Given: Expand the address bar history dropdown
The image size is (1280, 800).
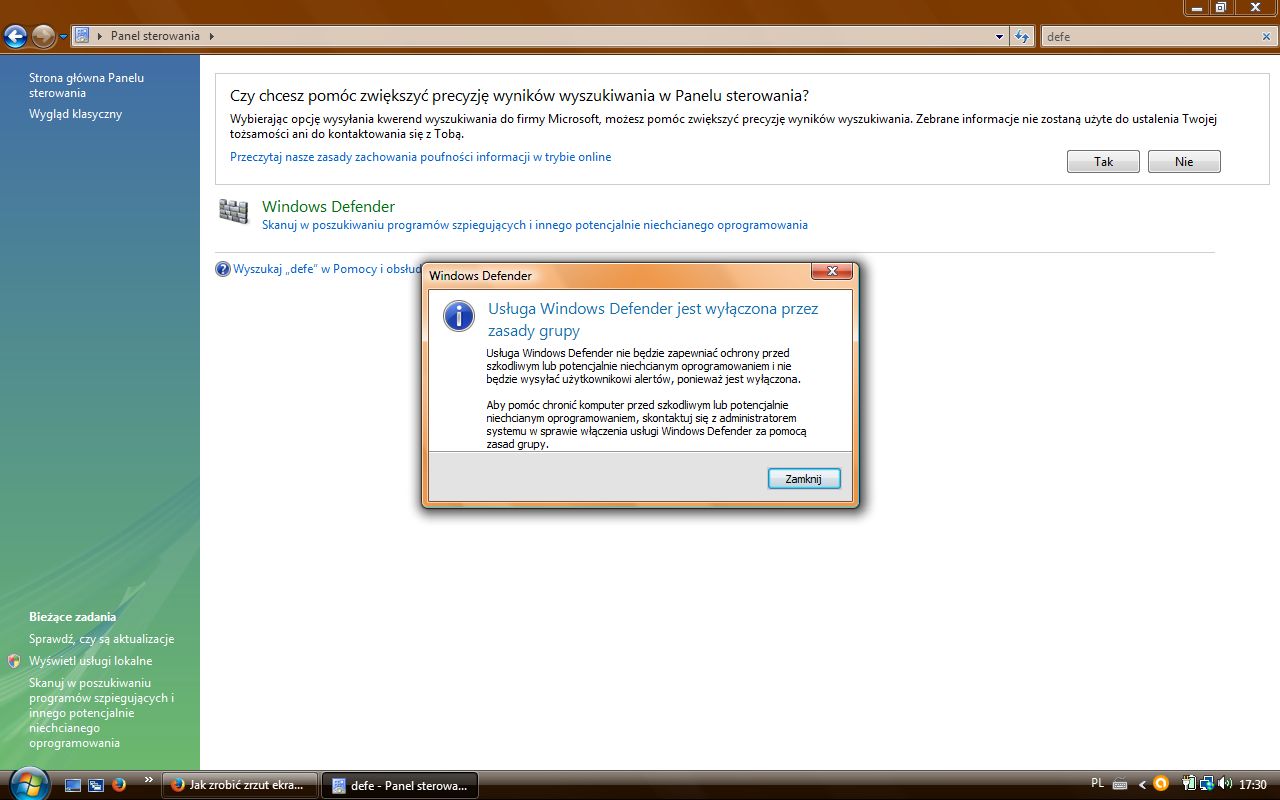Looking at the screenshot, I should 1000,37.
